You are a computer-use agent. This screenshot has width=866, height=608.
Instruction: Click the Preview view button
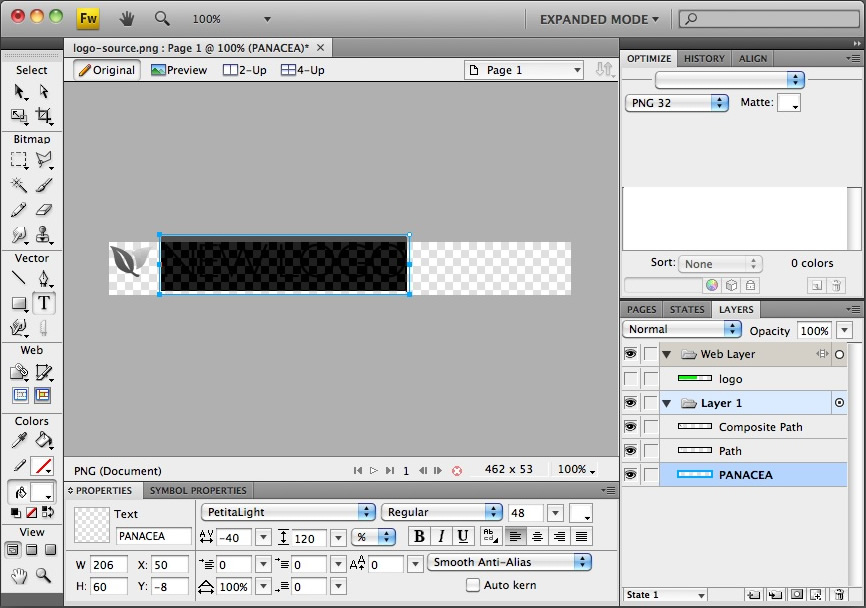(x=178, y=70)
